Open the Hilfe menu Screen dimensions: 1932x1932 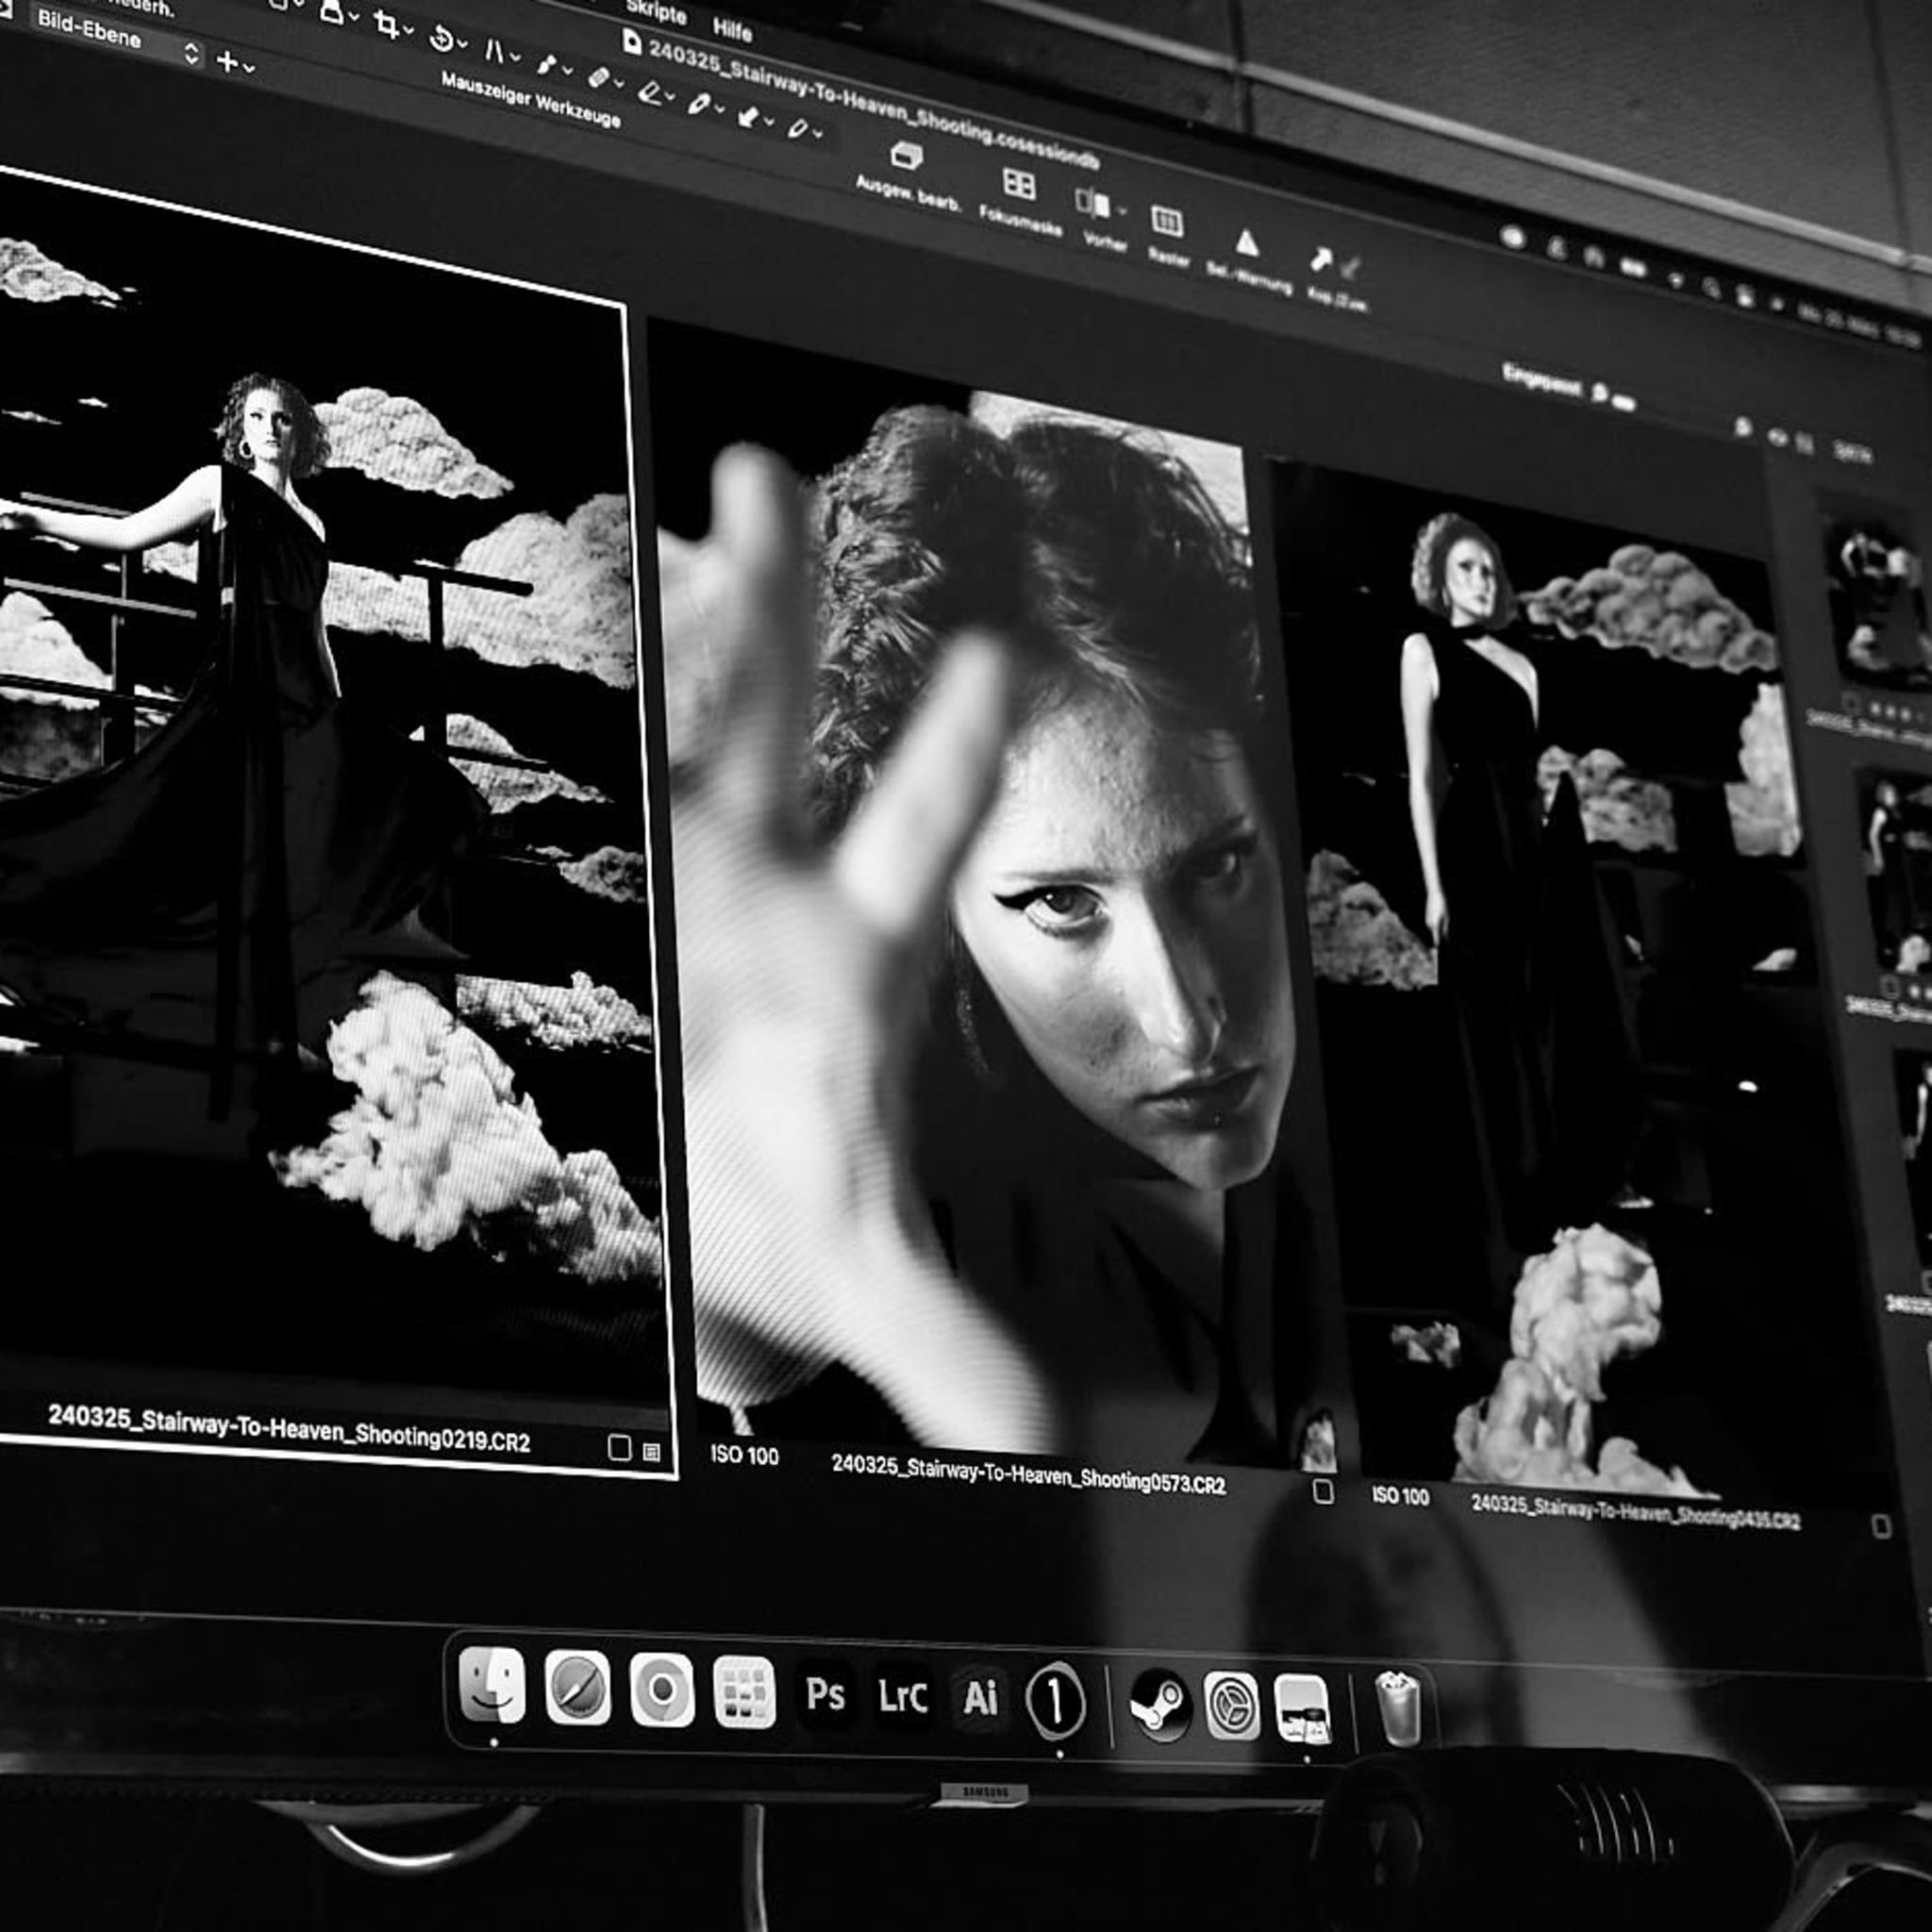point(733,29)
